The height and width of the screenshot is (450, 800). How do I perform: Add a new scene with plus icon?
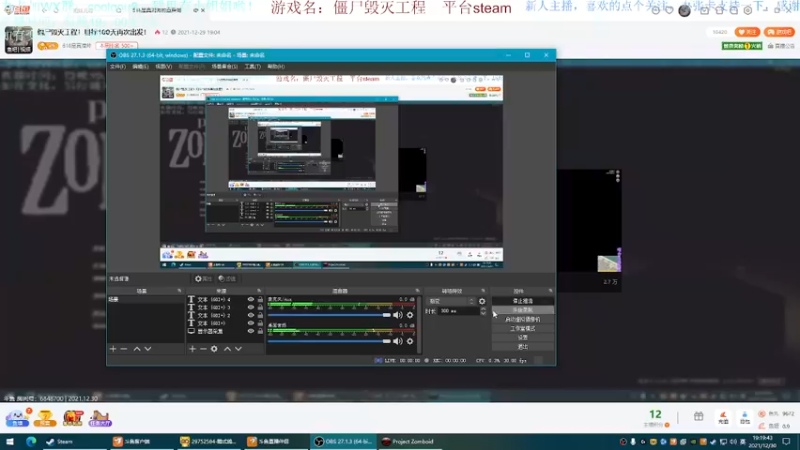[113, 349]
